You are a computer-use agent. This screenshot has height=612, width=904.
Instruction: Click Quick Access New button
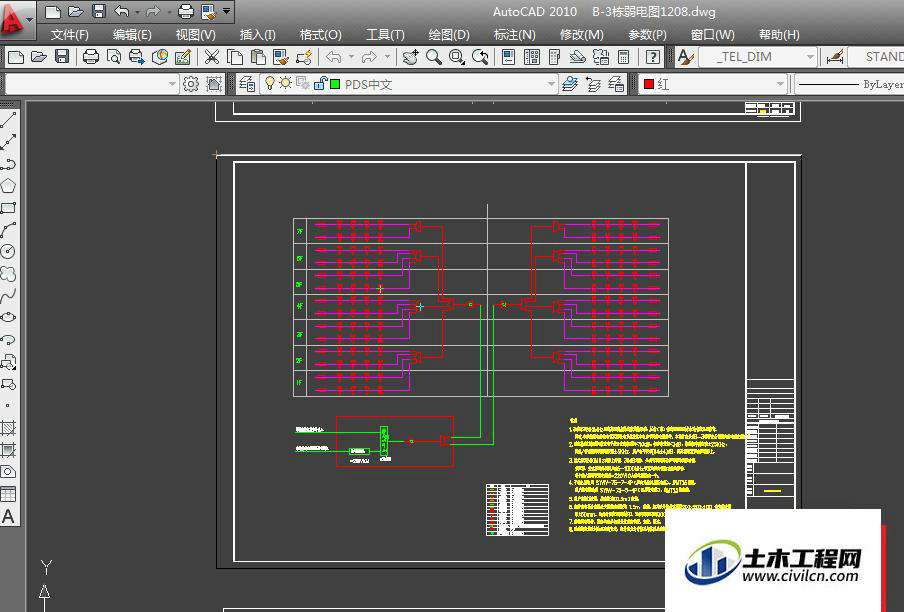tap(52, 11)
